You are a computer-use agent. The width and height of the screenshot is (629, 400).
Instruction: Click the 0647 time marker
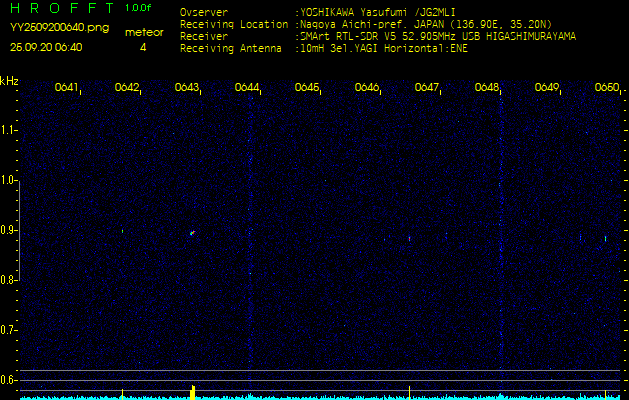(427, 87)
